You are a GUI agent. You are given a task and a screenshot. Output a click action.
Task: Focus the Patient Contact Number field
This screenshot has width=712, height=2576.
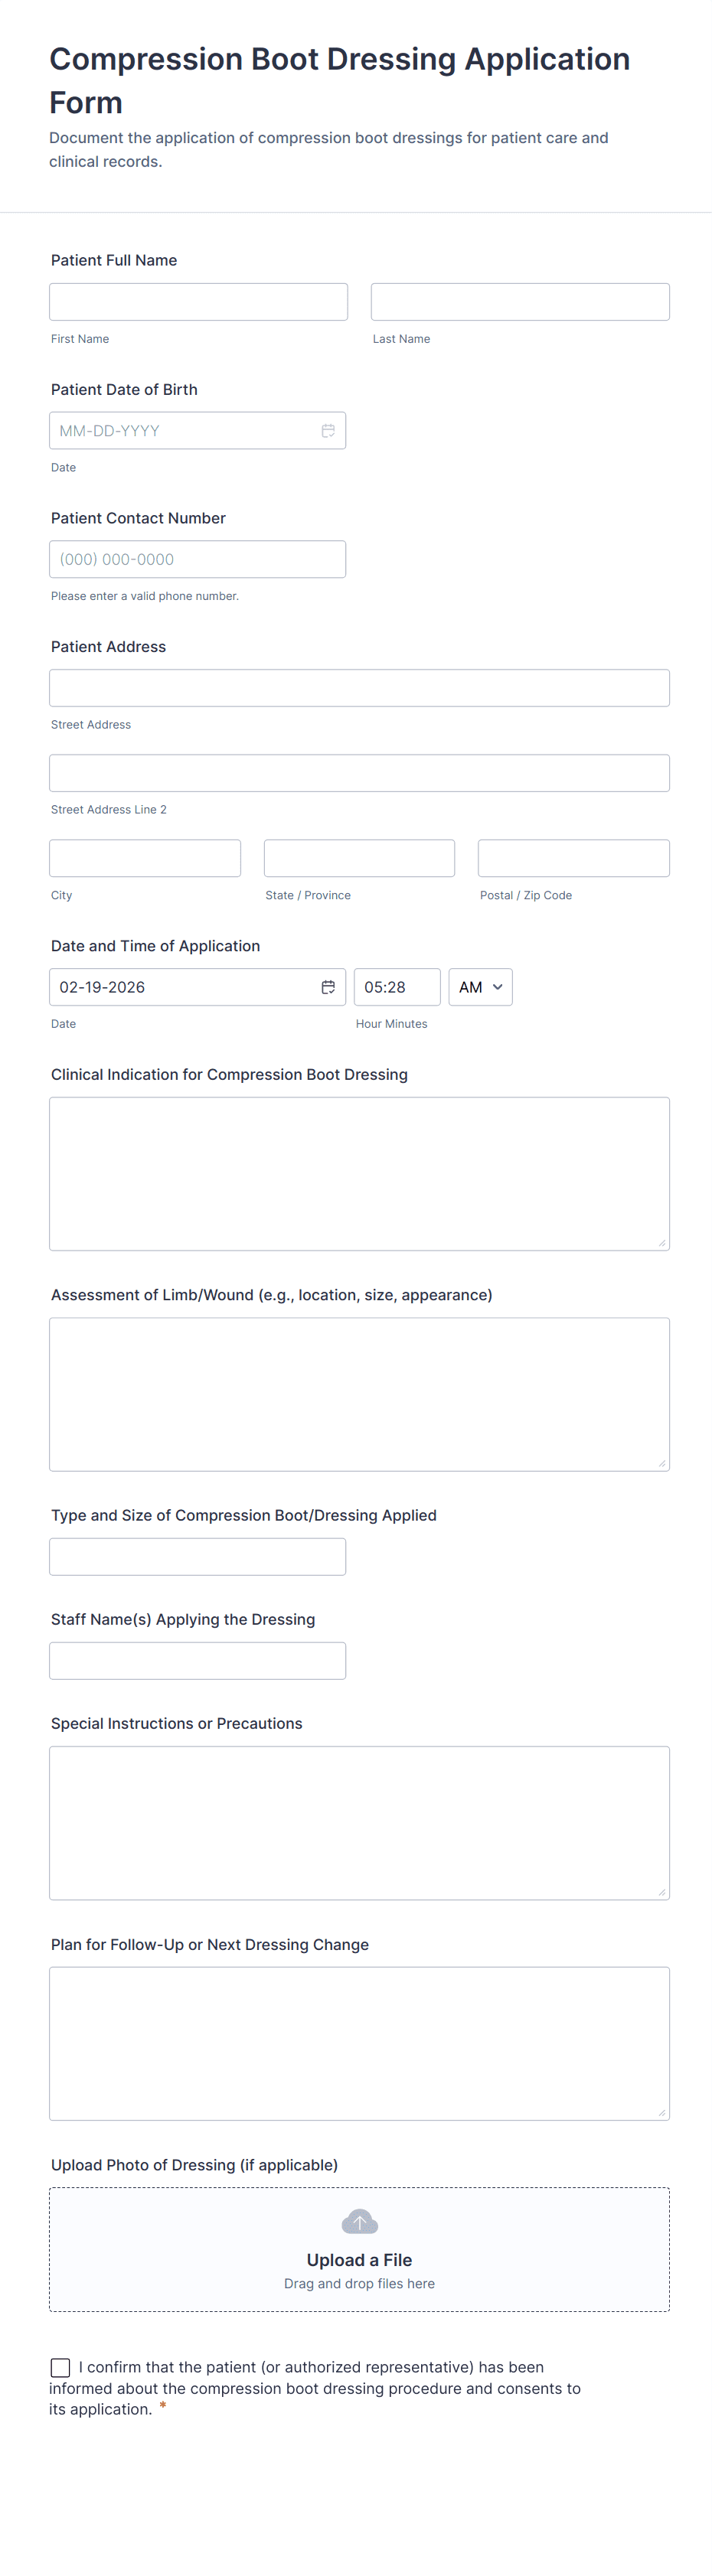197,559
